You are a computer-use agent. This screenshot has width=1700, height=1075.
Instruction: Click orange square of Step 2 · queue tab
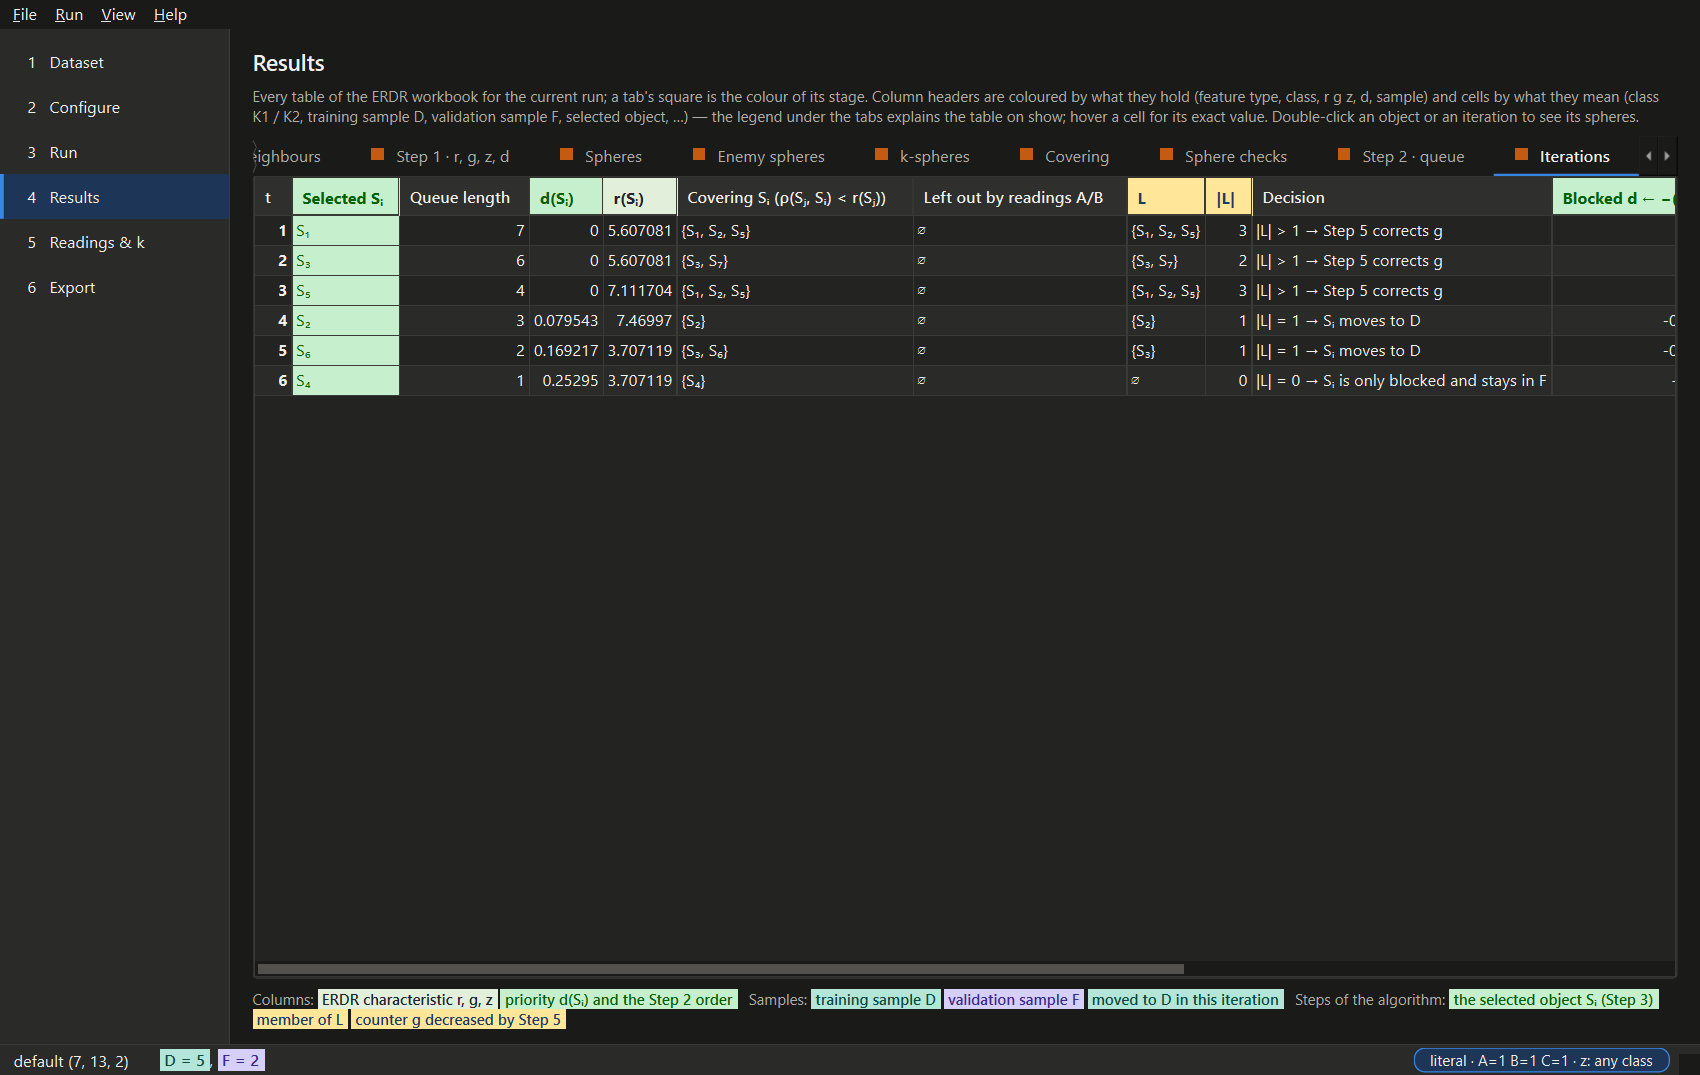pyautogui.click(x=1343, y=154)
